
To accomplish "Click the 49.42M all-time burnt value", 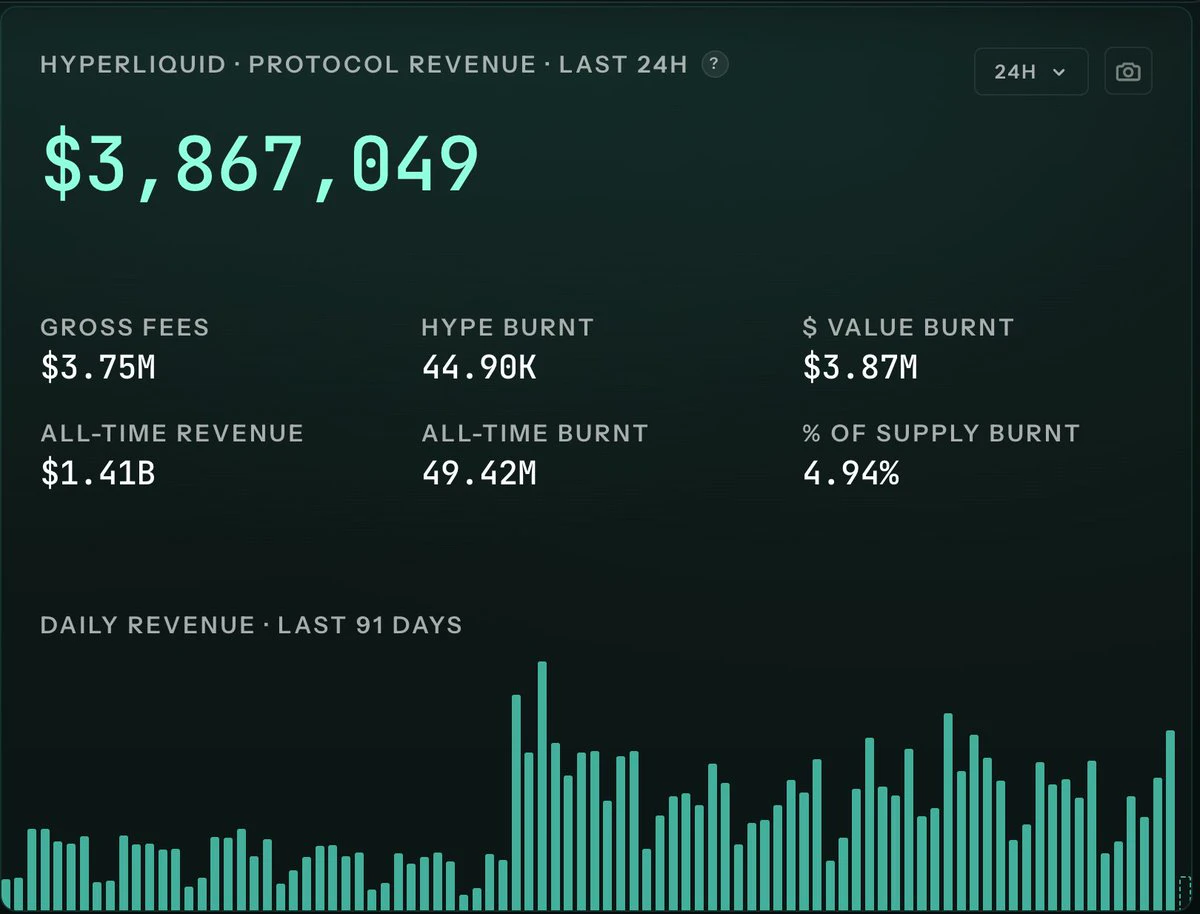I will (x=479, y=473).
